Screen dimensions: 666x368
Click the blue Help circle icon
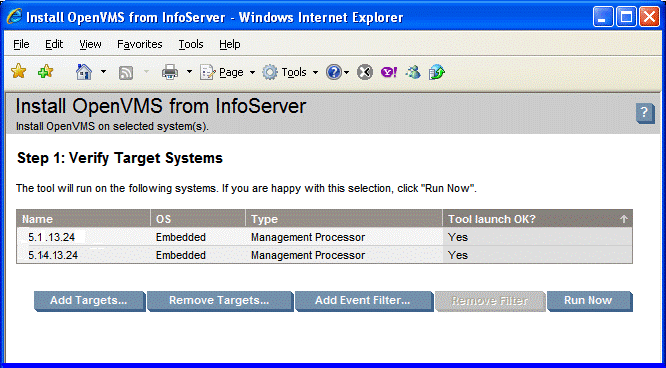tap(334, 72)
